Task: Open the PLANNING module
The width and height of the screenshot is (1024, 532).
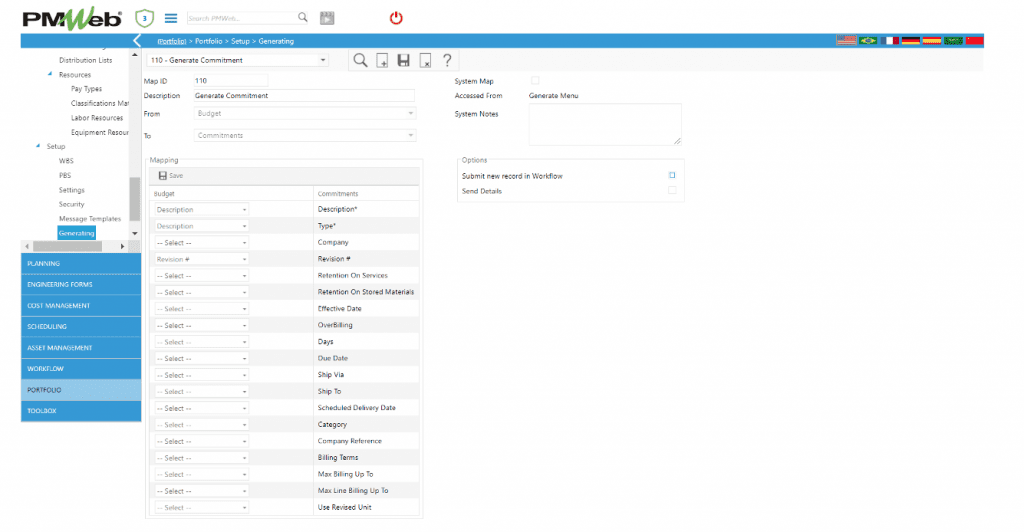Action: coord(81,264)
